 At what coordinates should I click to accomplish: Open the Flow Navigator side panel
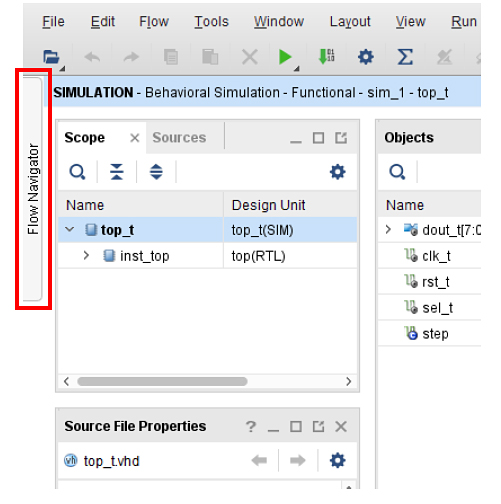(33, 189)
